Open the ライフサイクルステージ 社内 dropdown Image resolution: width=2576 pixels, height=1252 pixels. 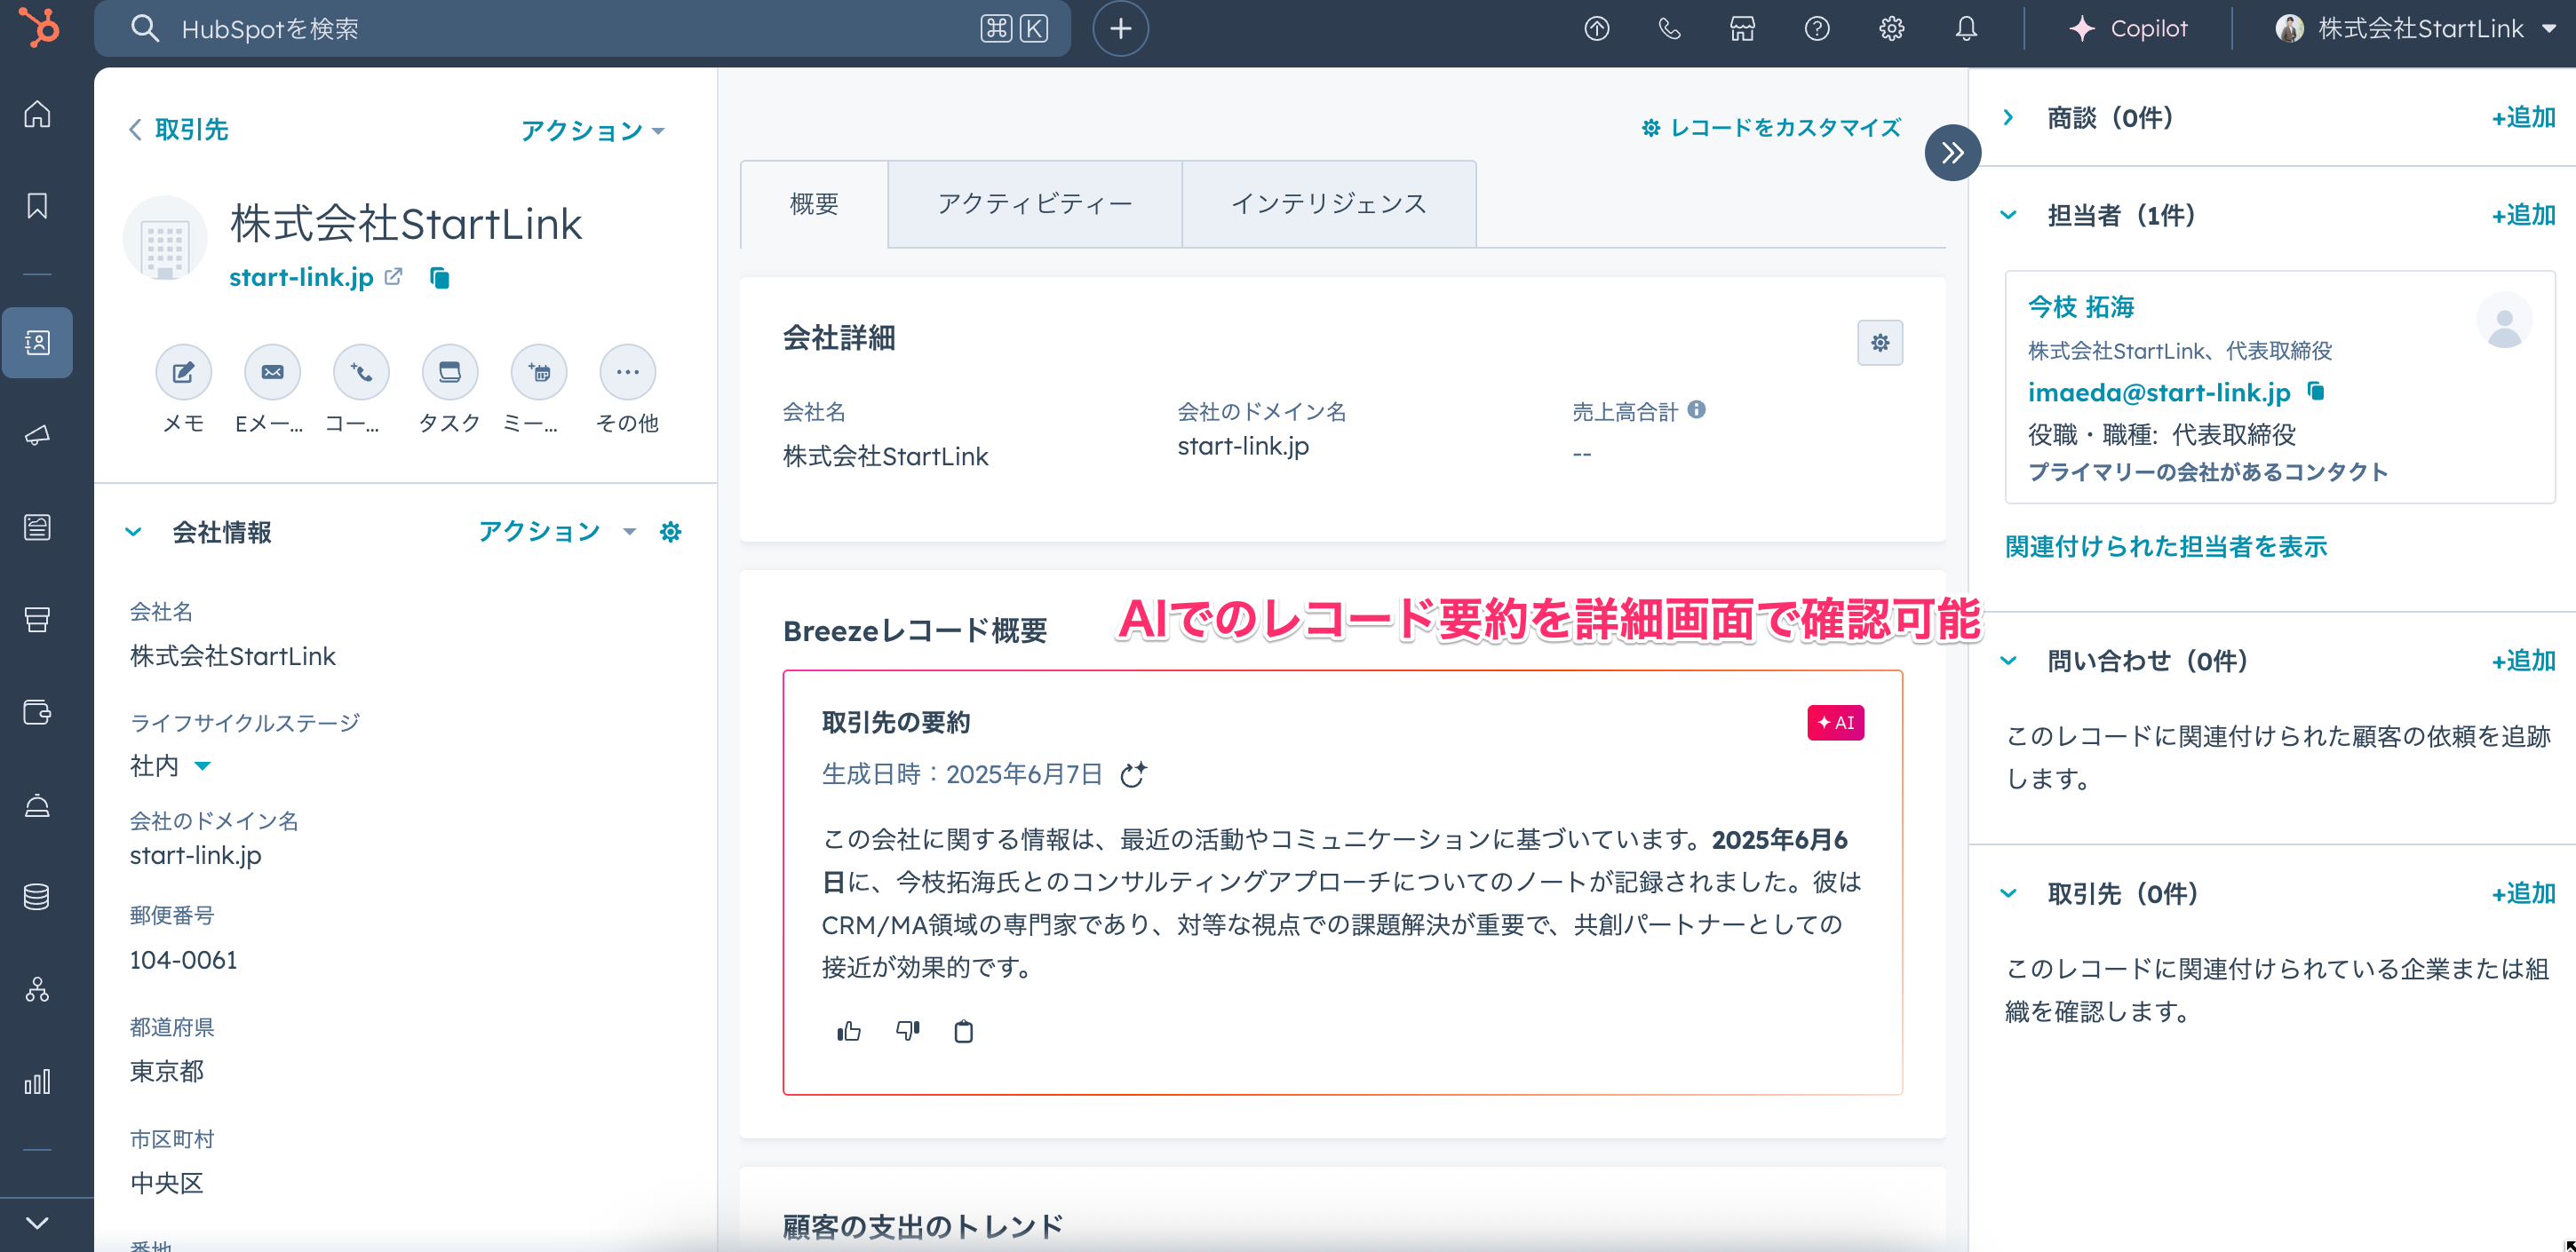(x=203, y=766)
